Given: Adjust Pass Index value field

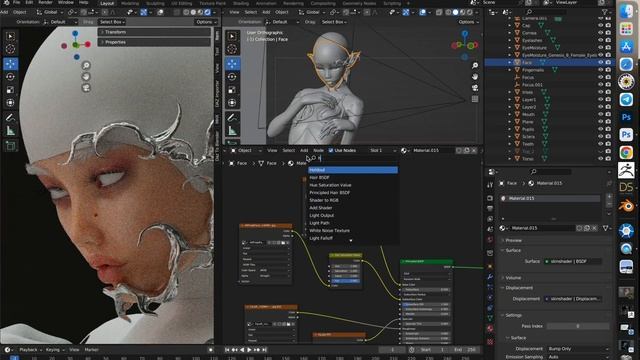Looking at the screenshot, I should pyautogui.click(x=578, y=326).
